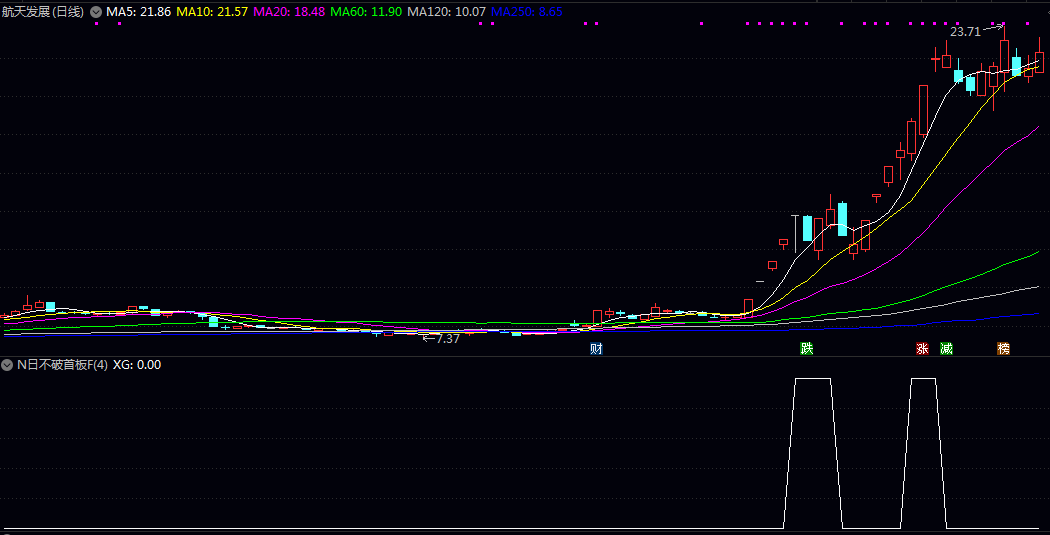Click the orange 榜 event marker icon
Viewport: 1050px width, 535px height.
click(1003, 348)
